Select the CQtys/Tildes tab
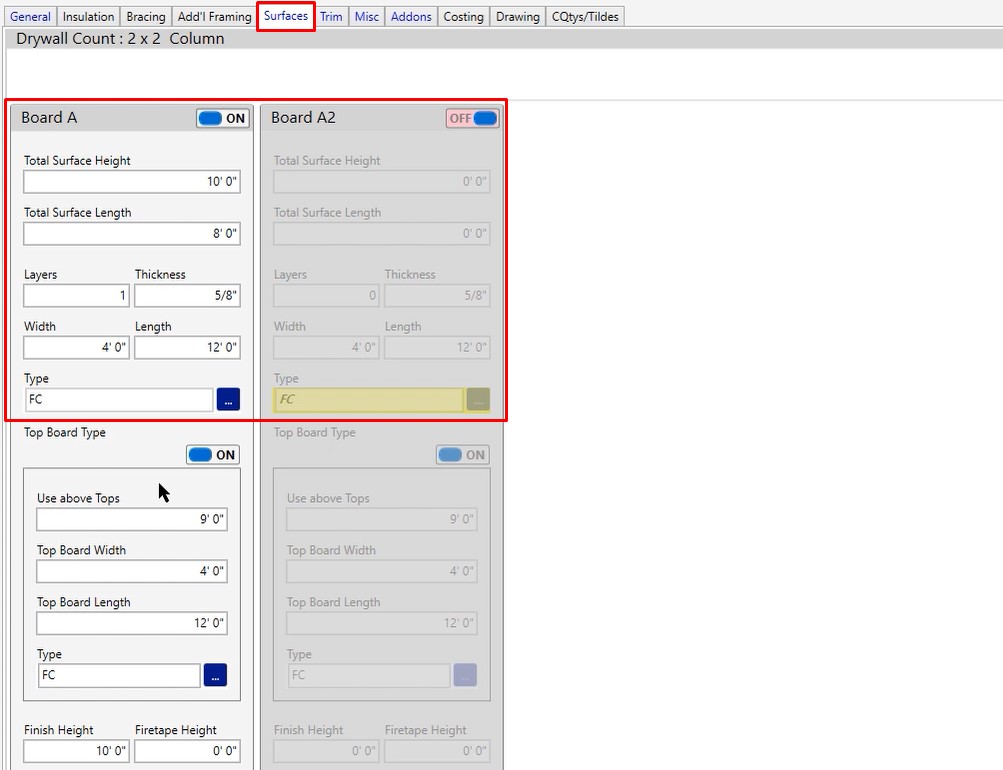Screen dimensions: 1003x770 coord(585,17)
